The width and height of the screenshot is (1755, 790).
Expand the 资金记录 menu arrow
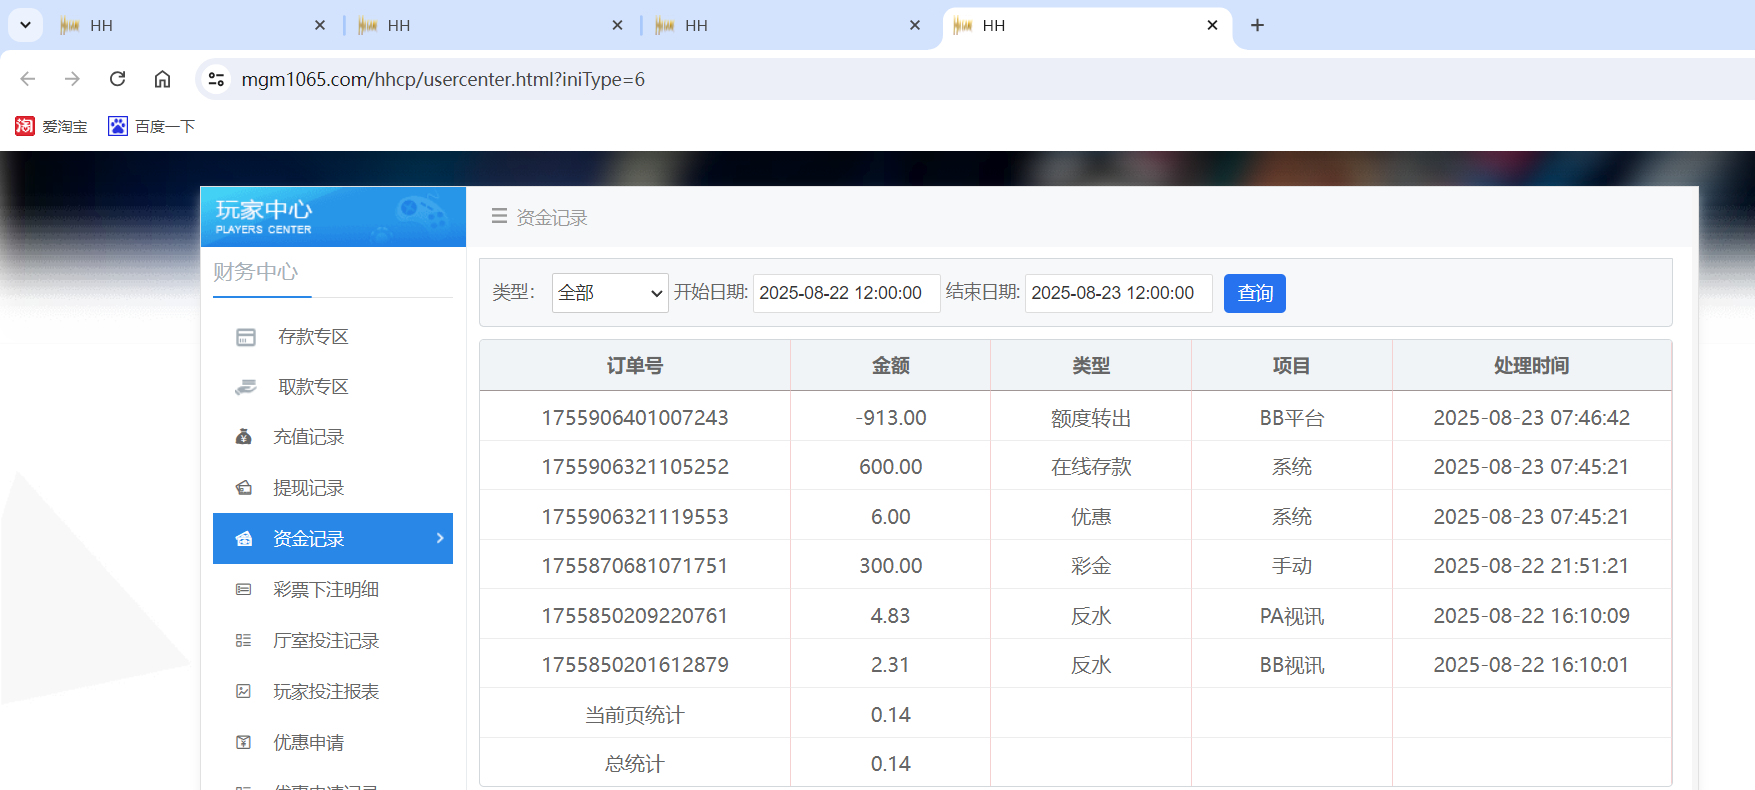point(440,538)
